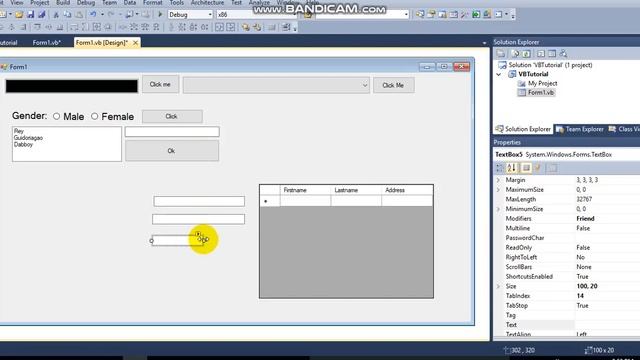
Task: Click the Undo arrow icon
Action: (x=93, y=15)
